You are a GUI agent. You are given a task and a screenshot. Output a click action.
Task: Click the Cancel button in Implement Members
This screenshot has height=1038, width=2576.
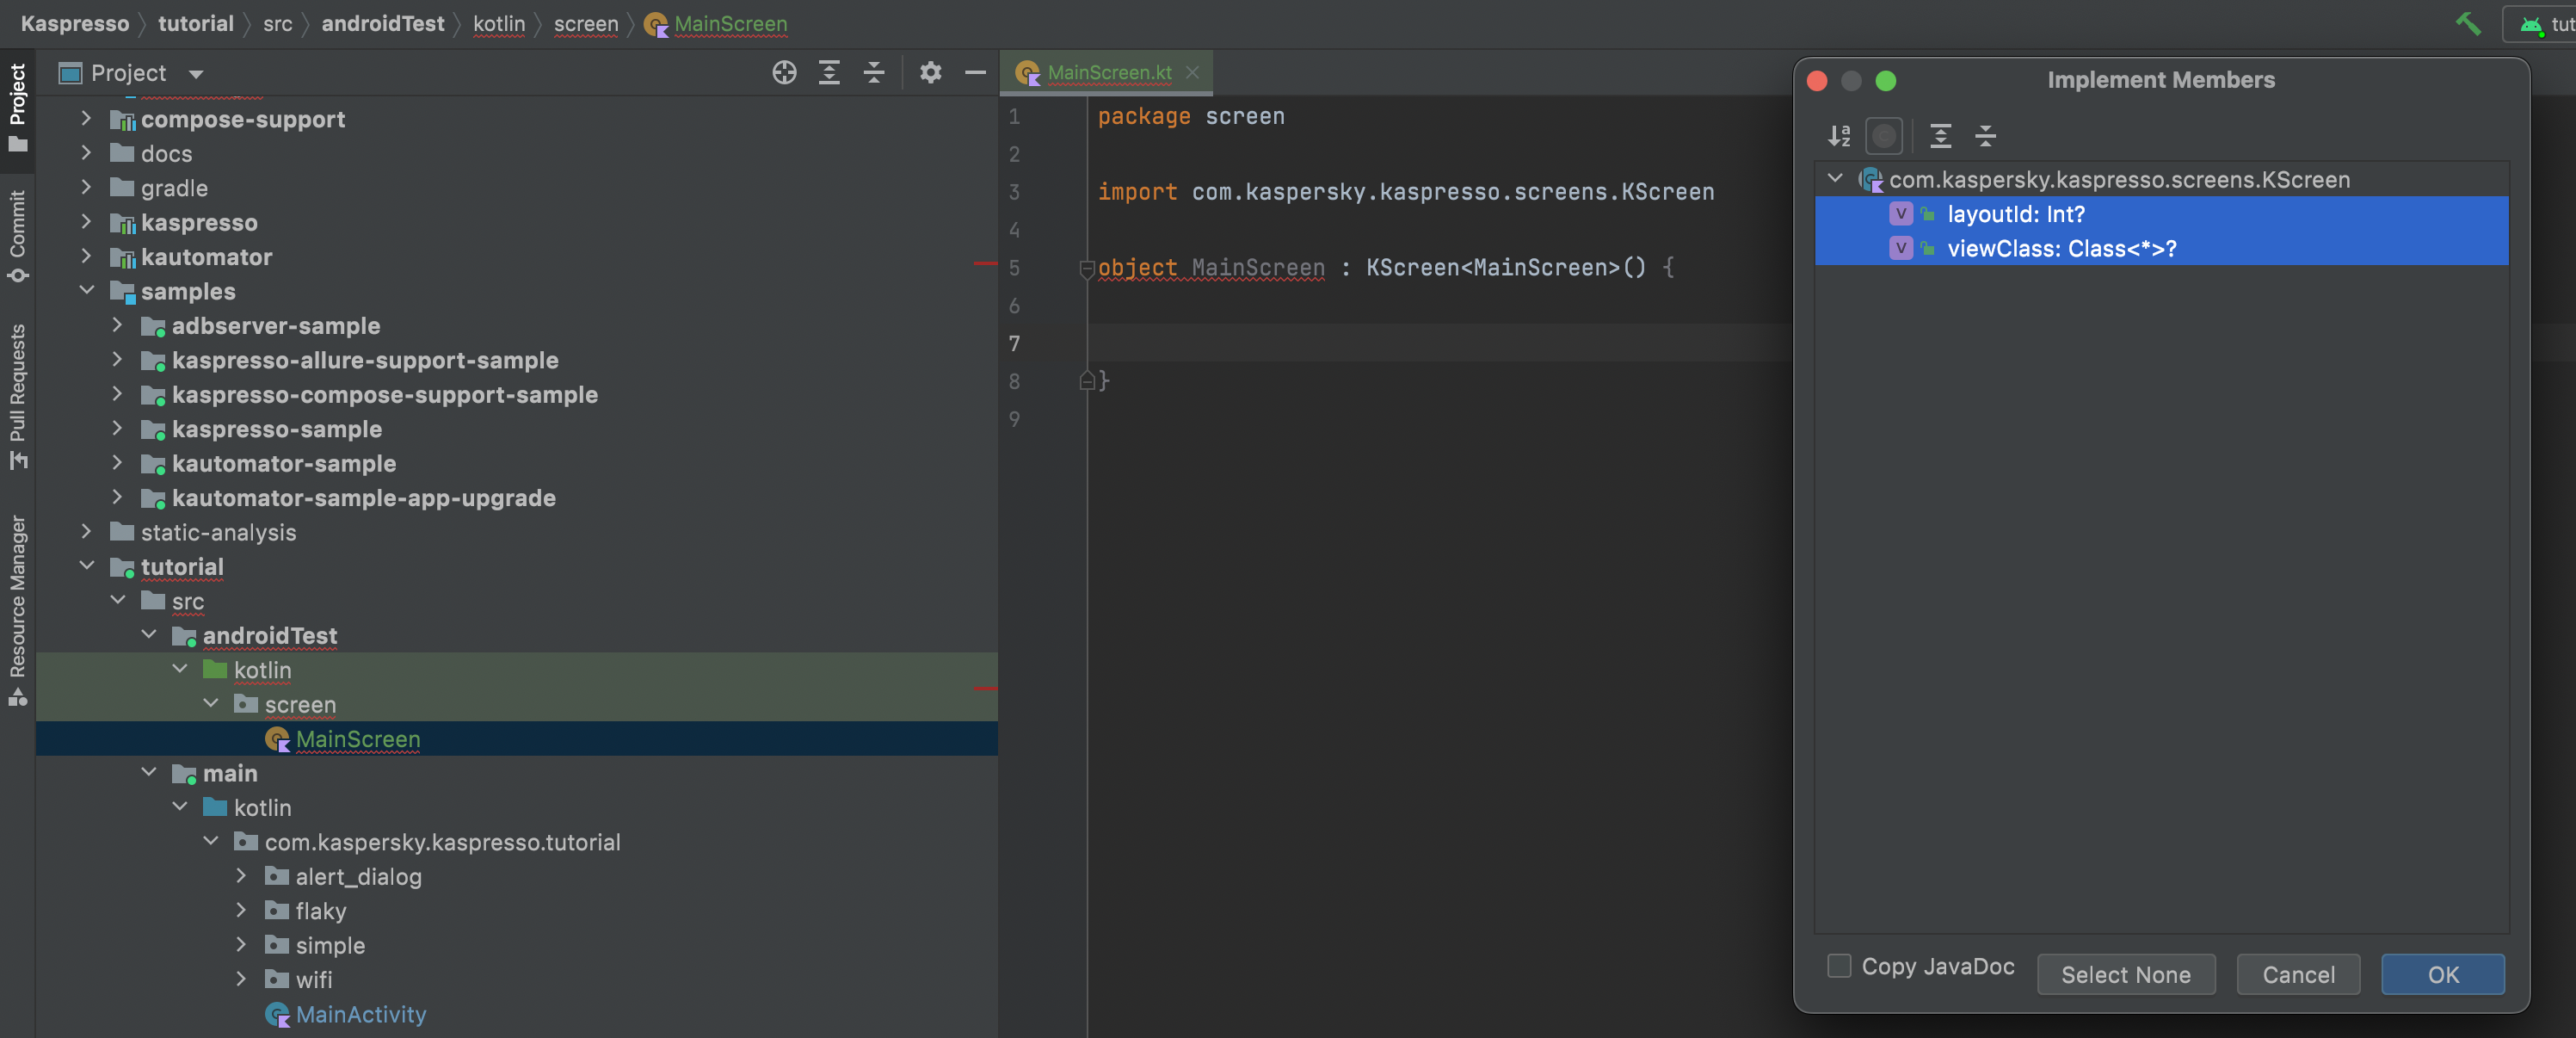[x=2298, y=973]
